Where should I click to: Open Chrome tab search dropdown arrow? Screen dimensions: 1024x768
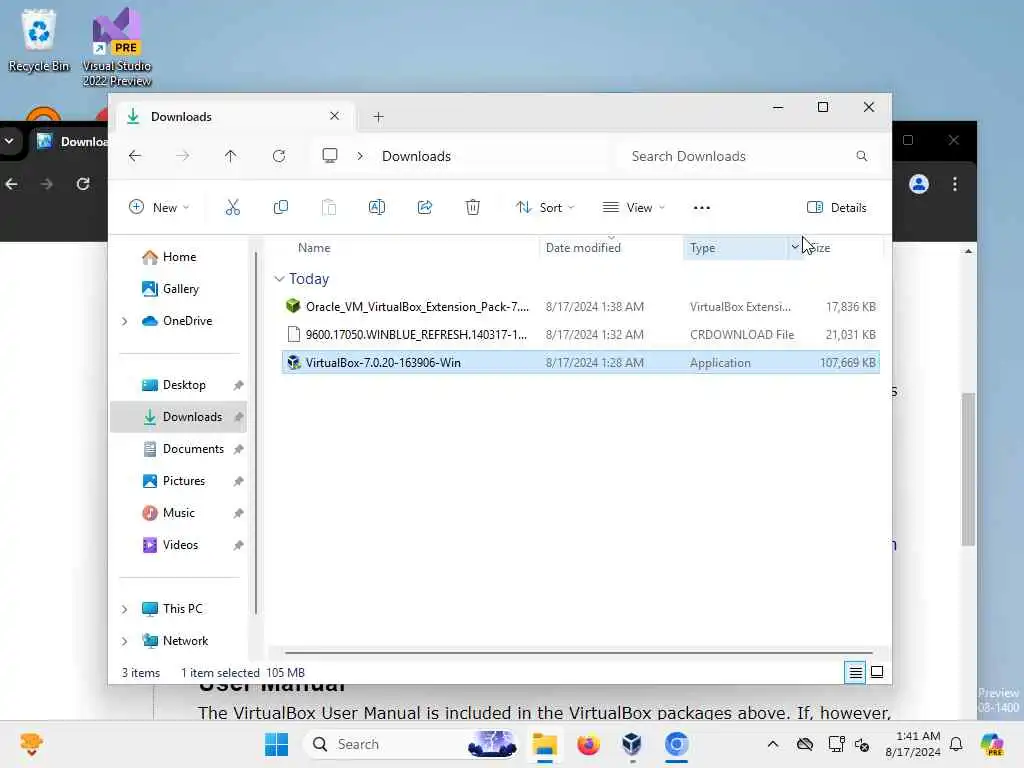pos(9,140)
